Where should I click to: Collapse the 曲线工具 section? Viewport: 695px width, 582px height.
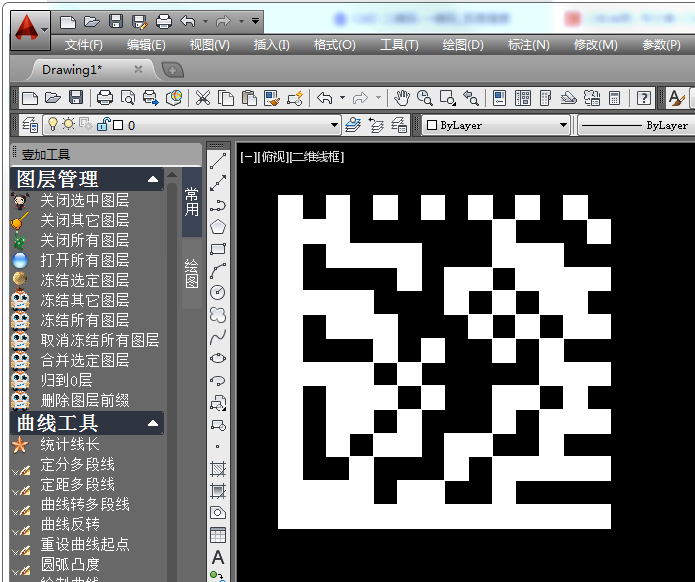point(152,423)
